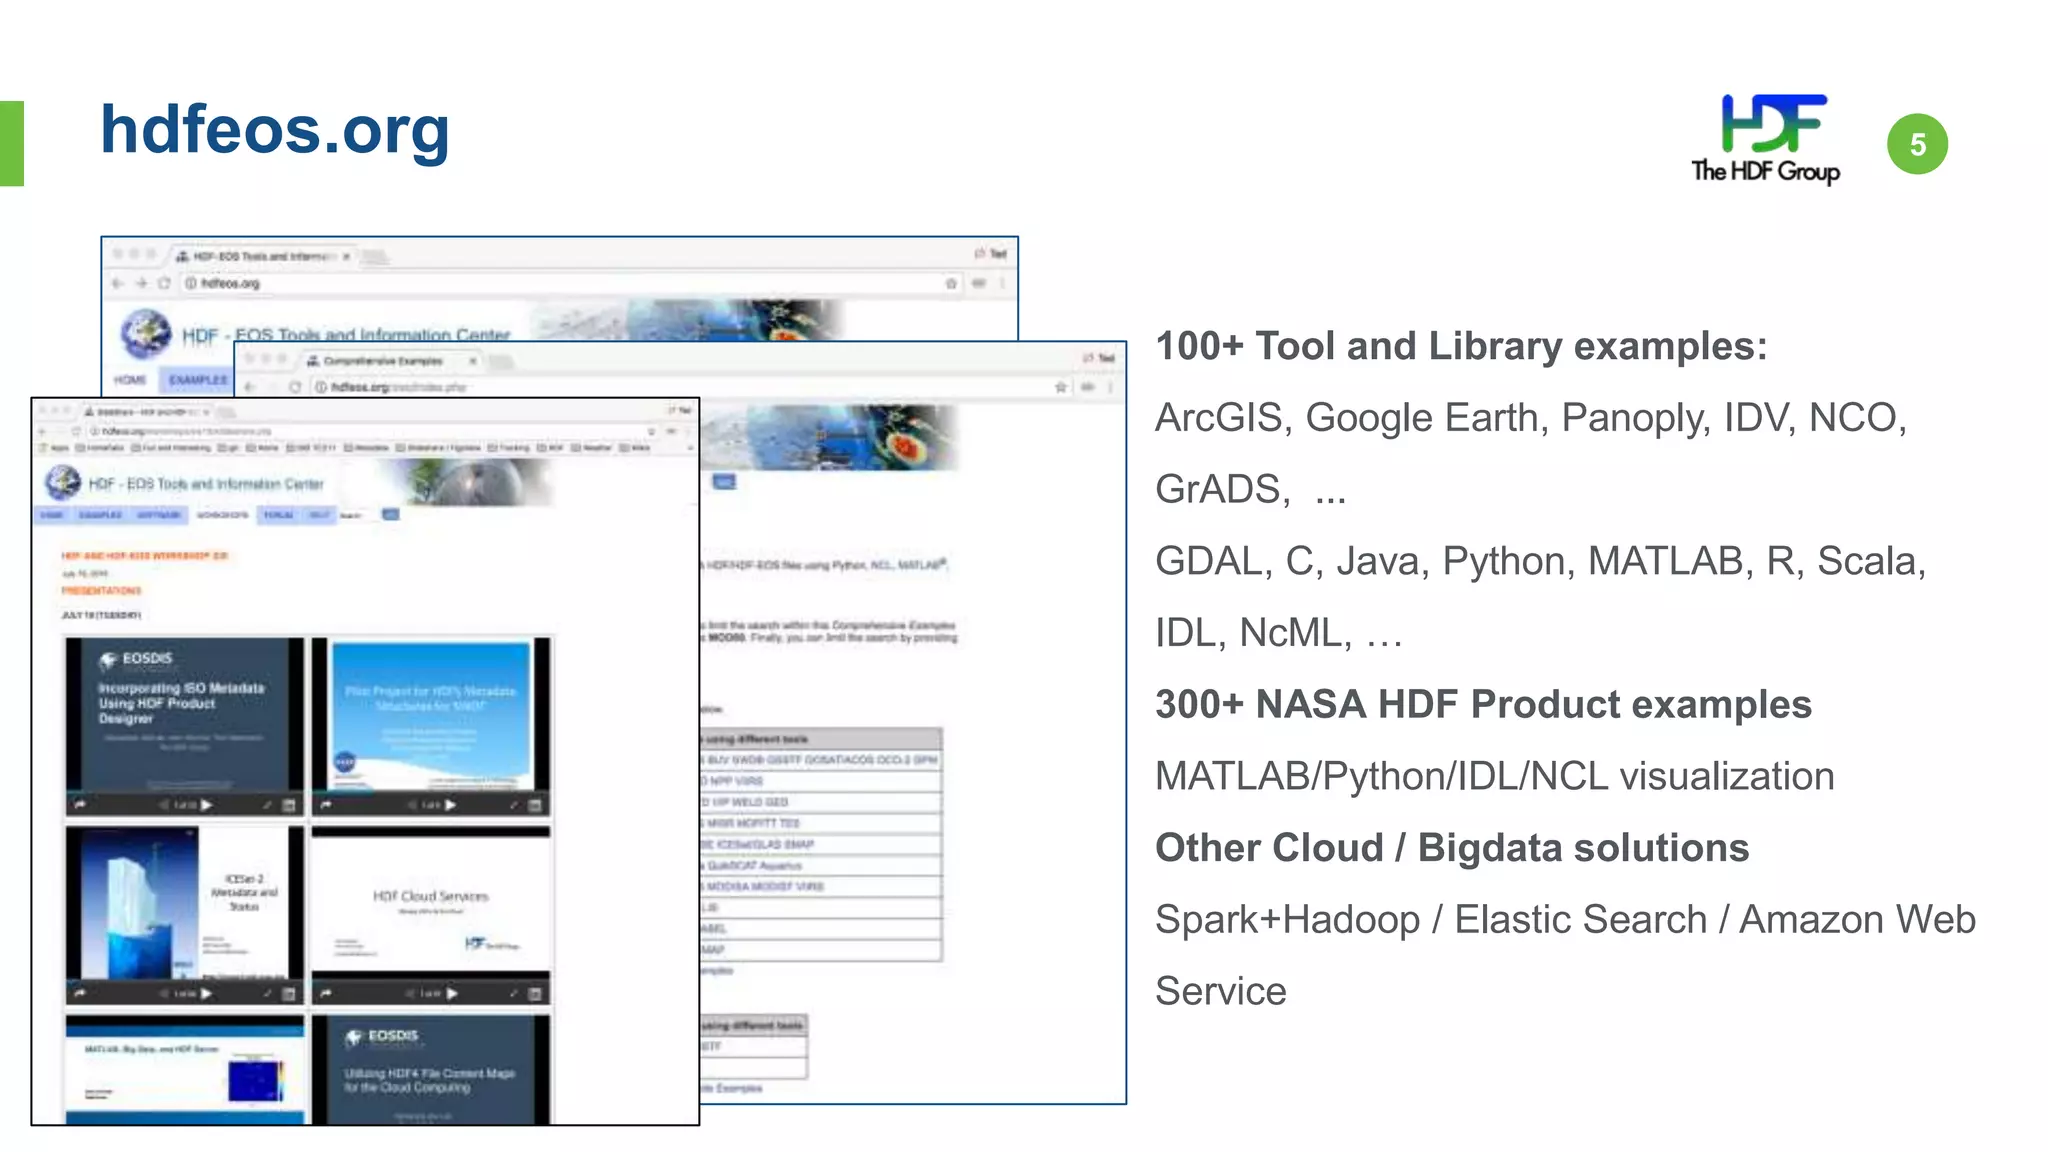Open FORUM tab in front workshop window
The image size is (2048, 1152).
(x=278, y=515)
